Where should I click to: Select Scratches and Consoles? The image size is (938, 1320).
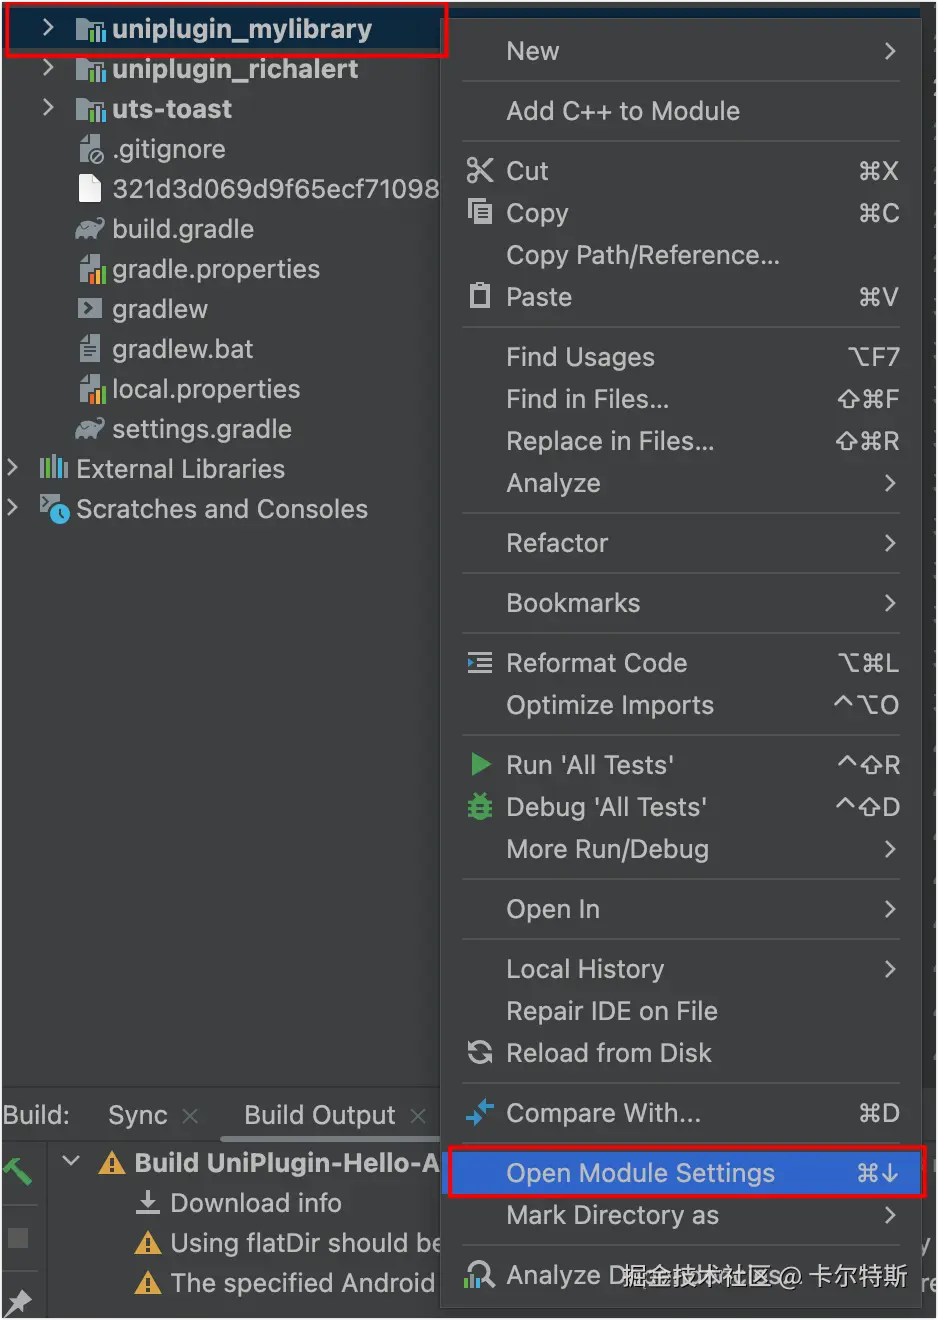pyautogui.click(x=221, y=509)
